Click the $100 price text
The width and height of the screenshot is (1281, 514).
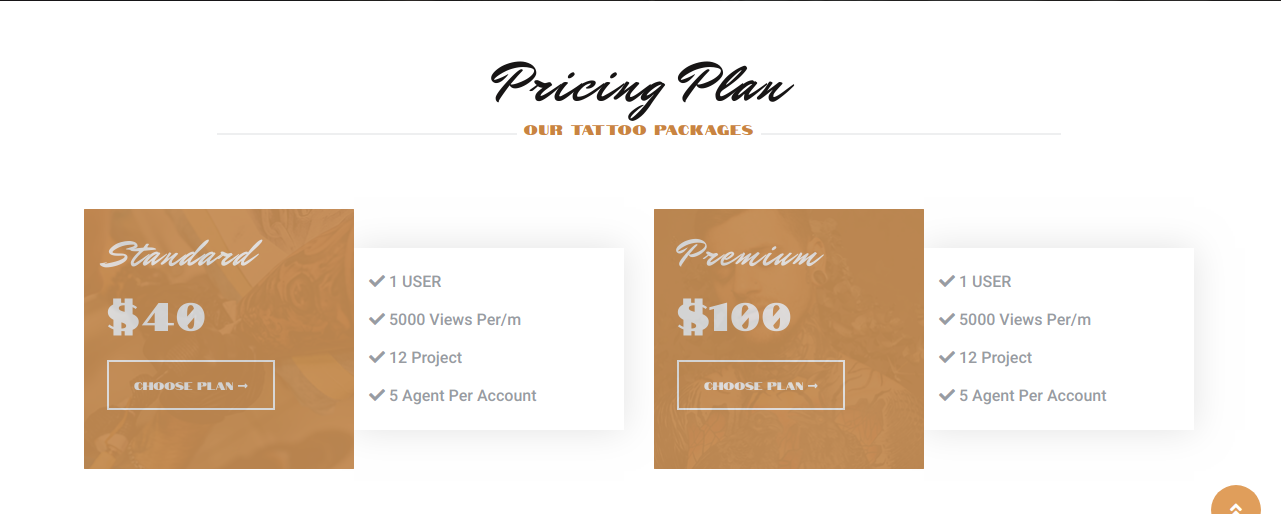[735, 318]
